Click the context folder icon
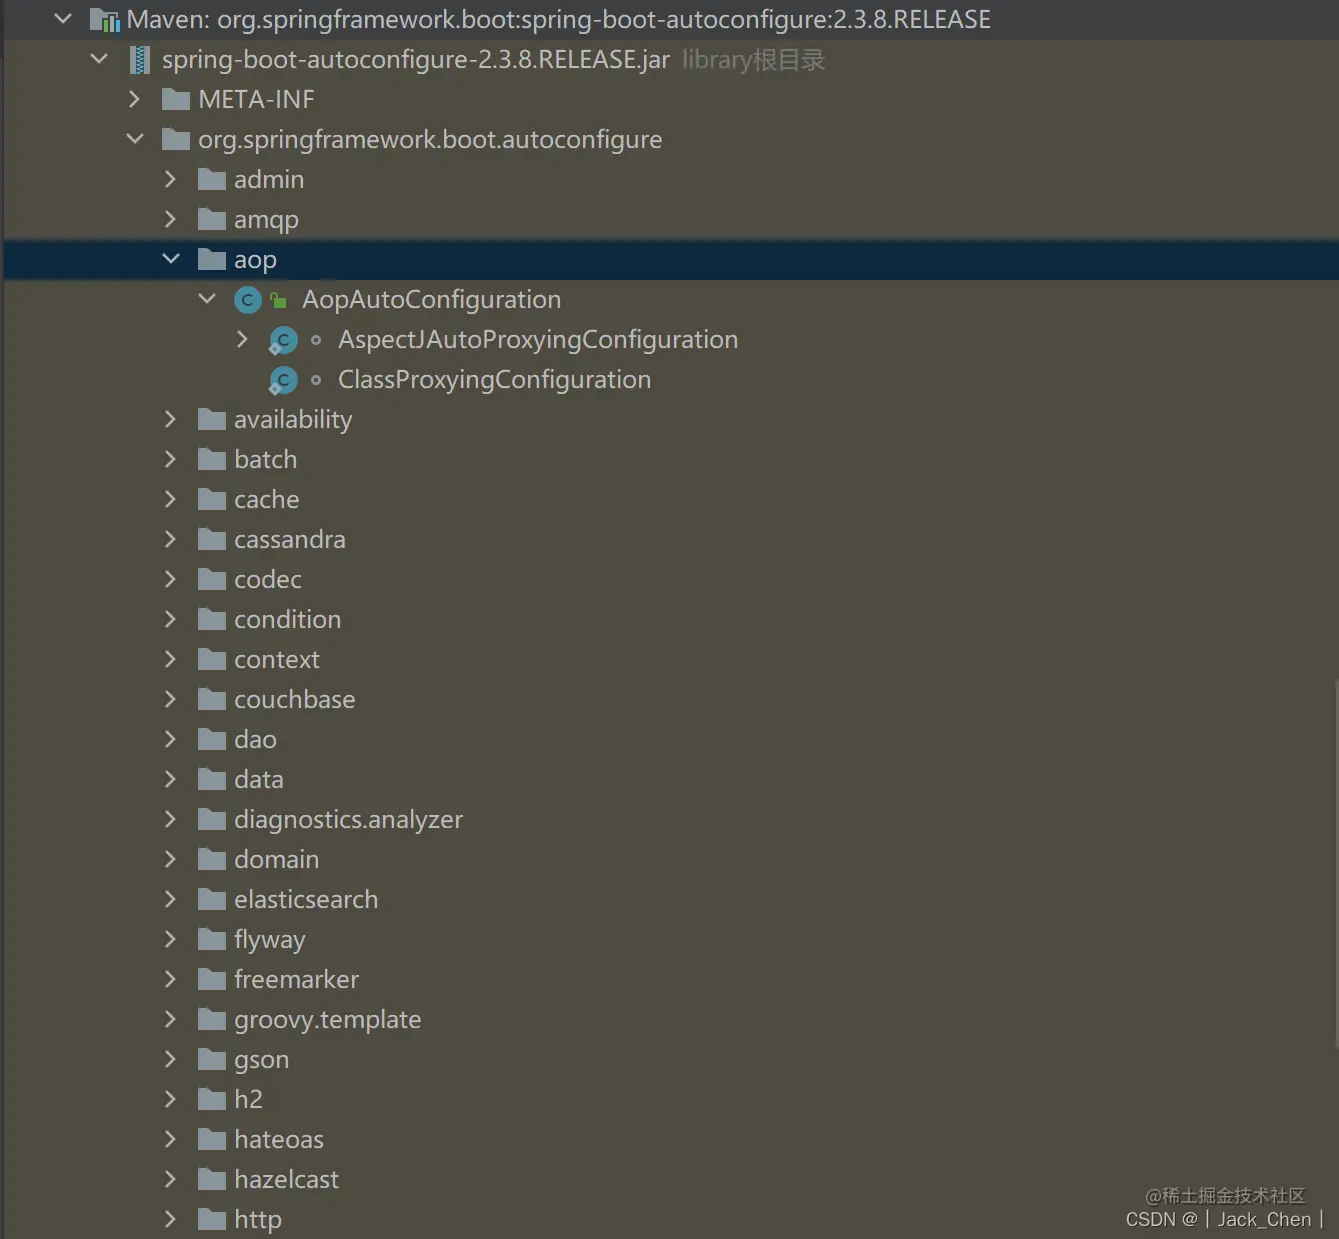 coord(212,659)
